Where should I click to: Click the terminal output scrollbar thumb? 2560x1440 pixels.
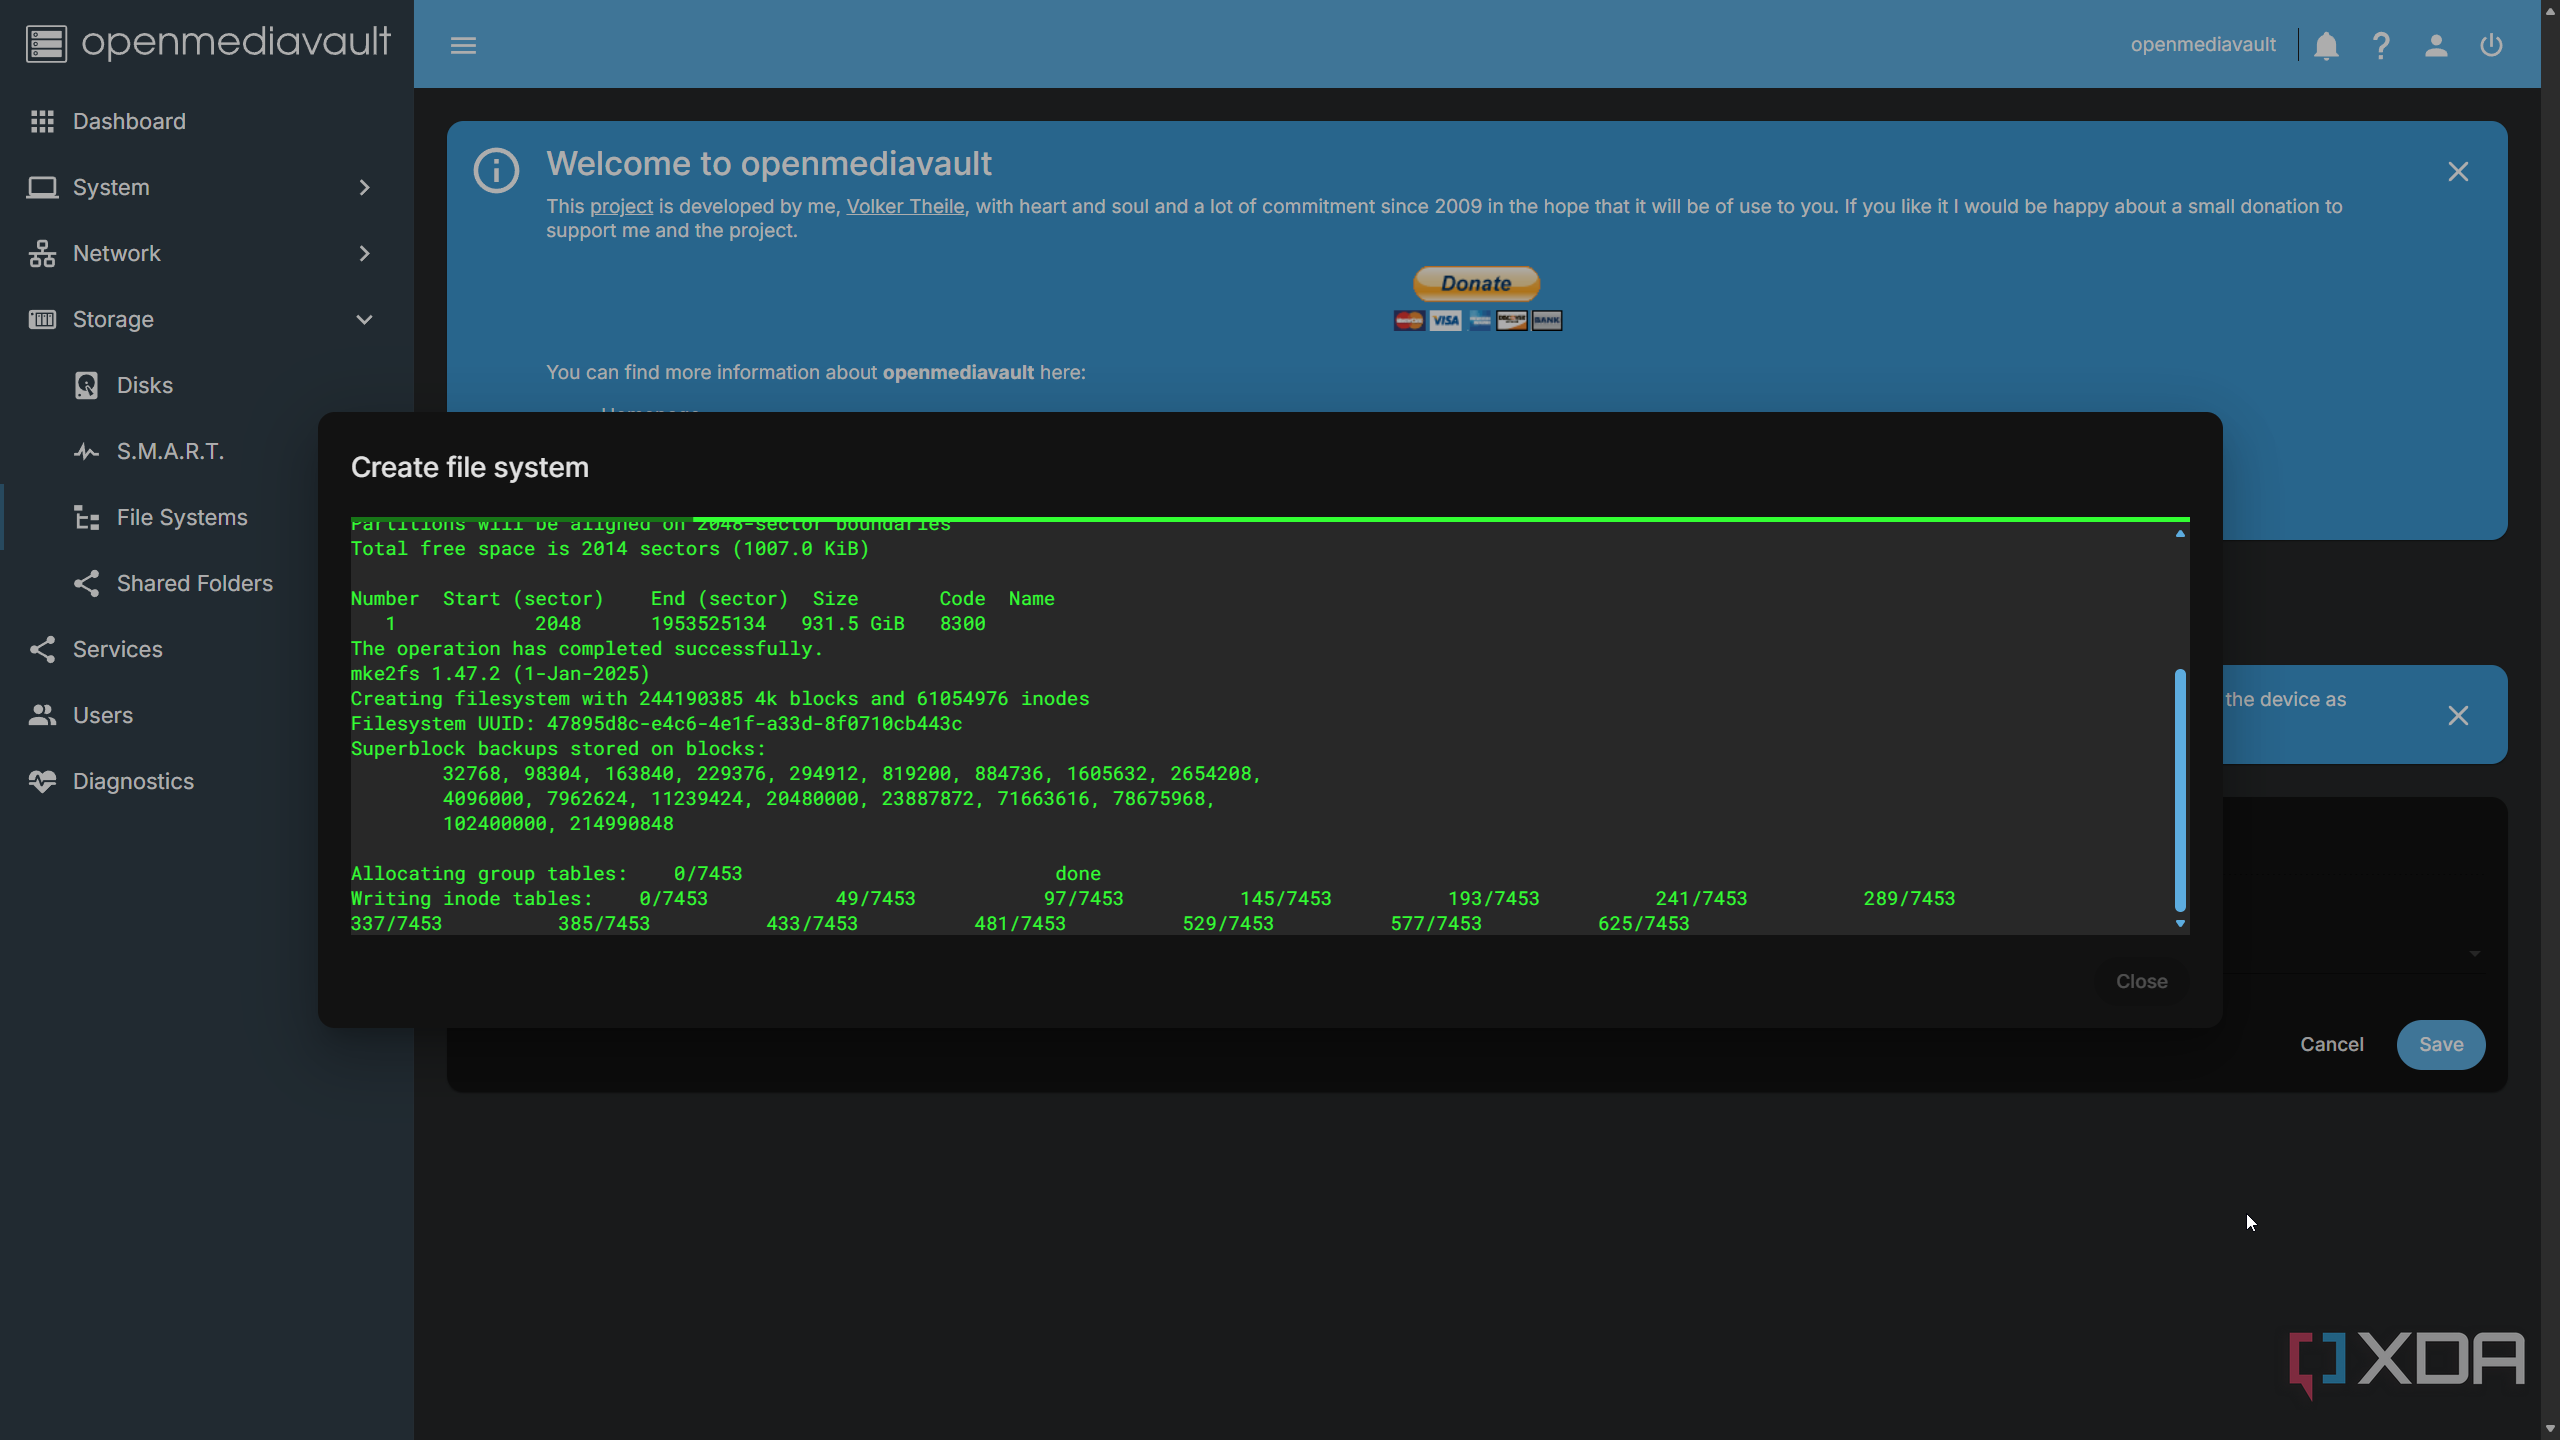coord(2180,790)
